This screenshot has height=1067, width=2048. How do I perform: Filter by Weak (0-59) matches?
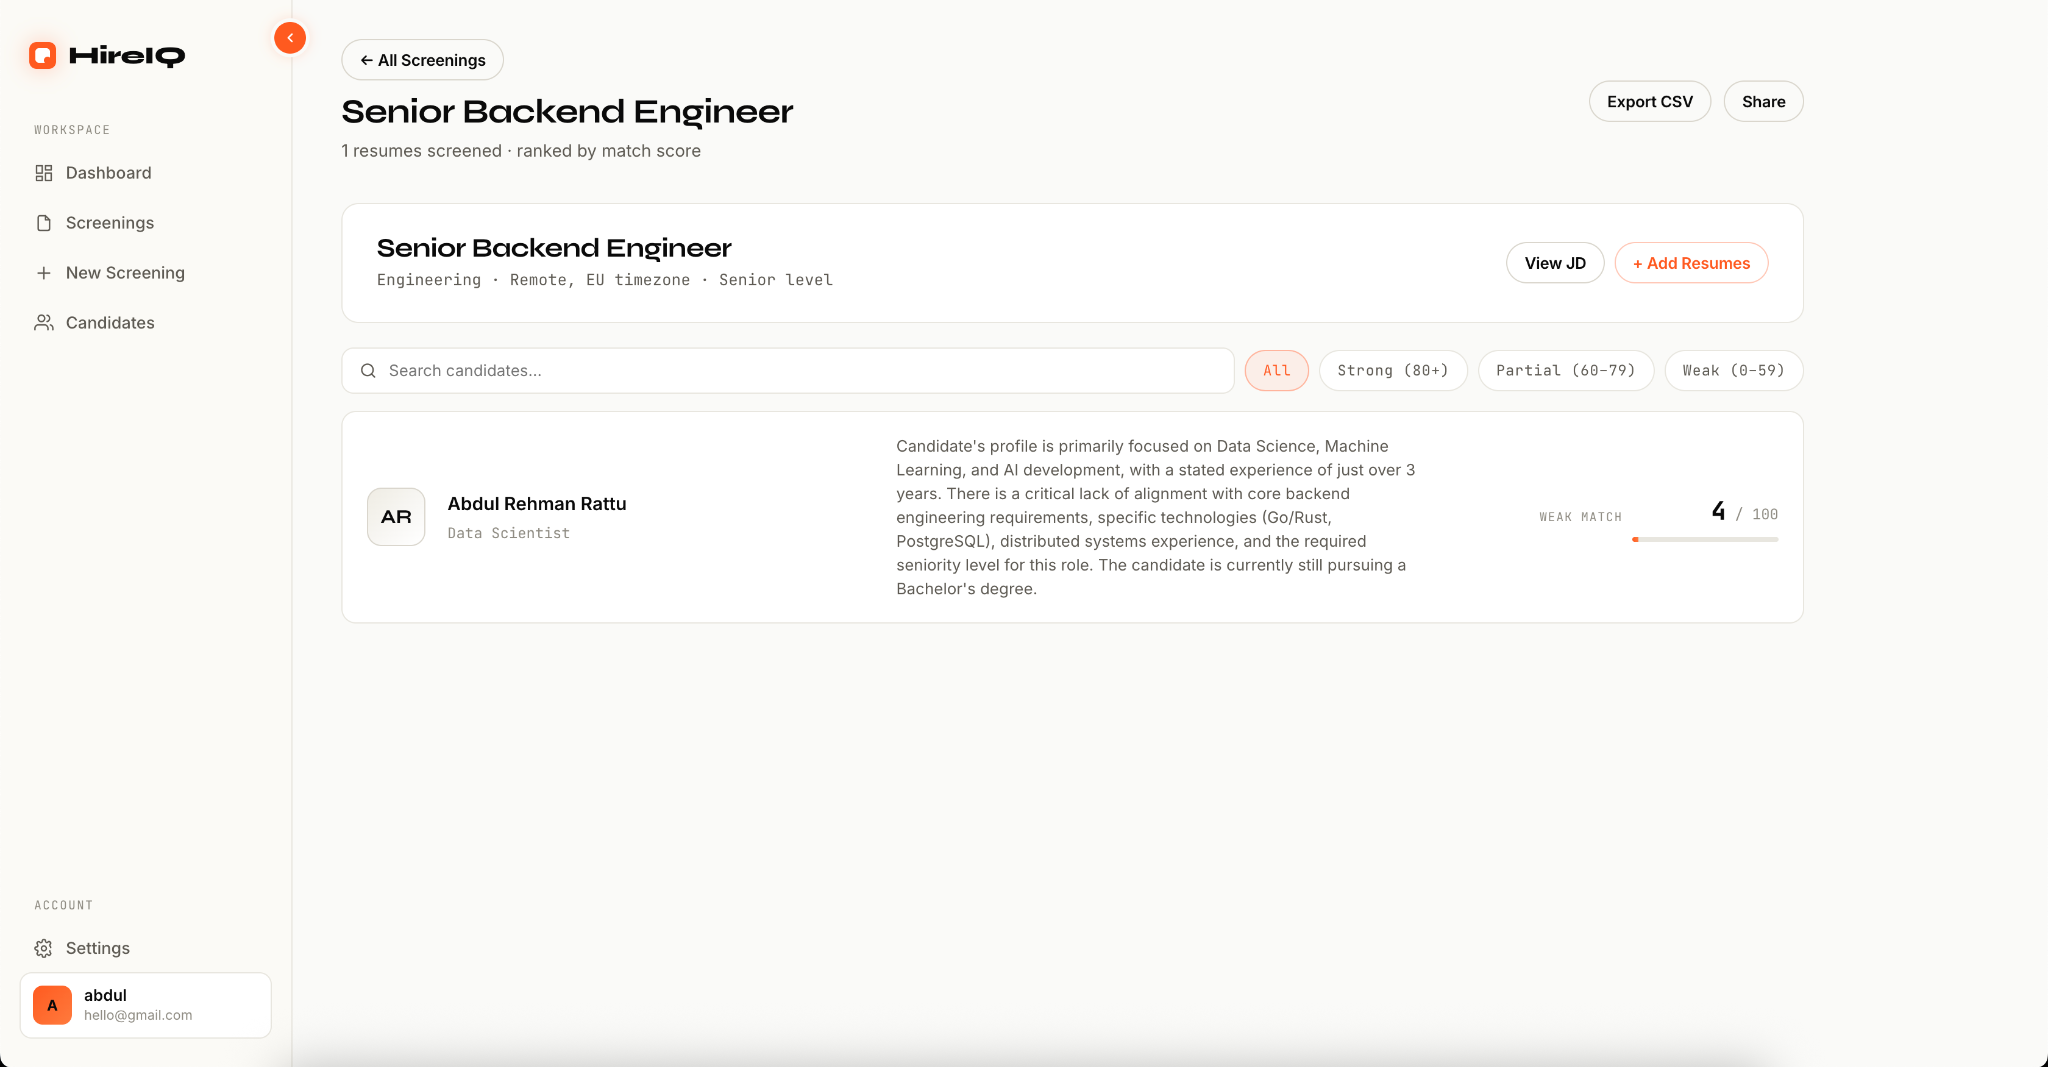[x=1733, y=371]
